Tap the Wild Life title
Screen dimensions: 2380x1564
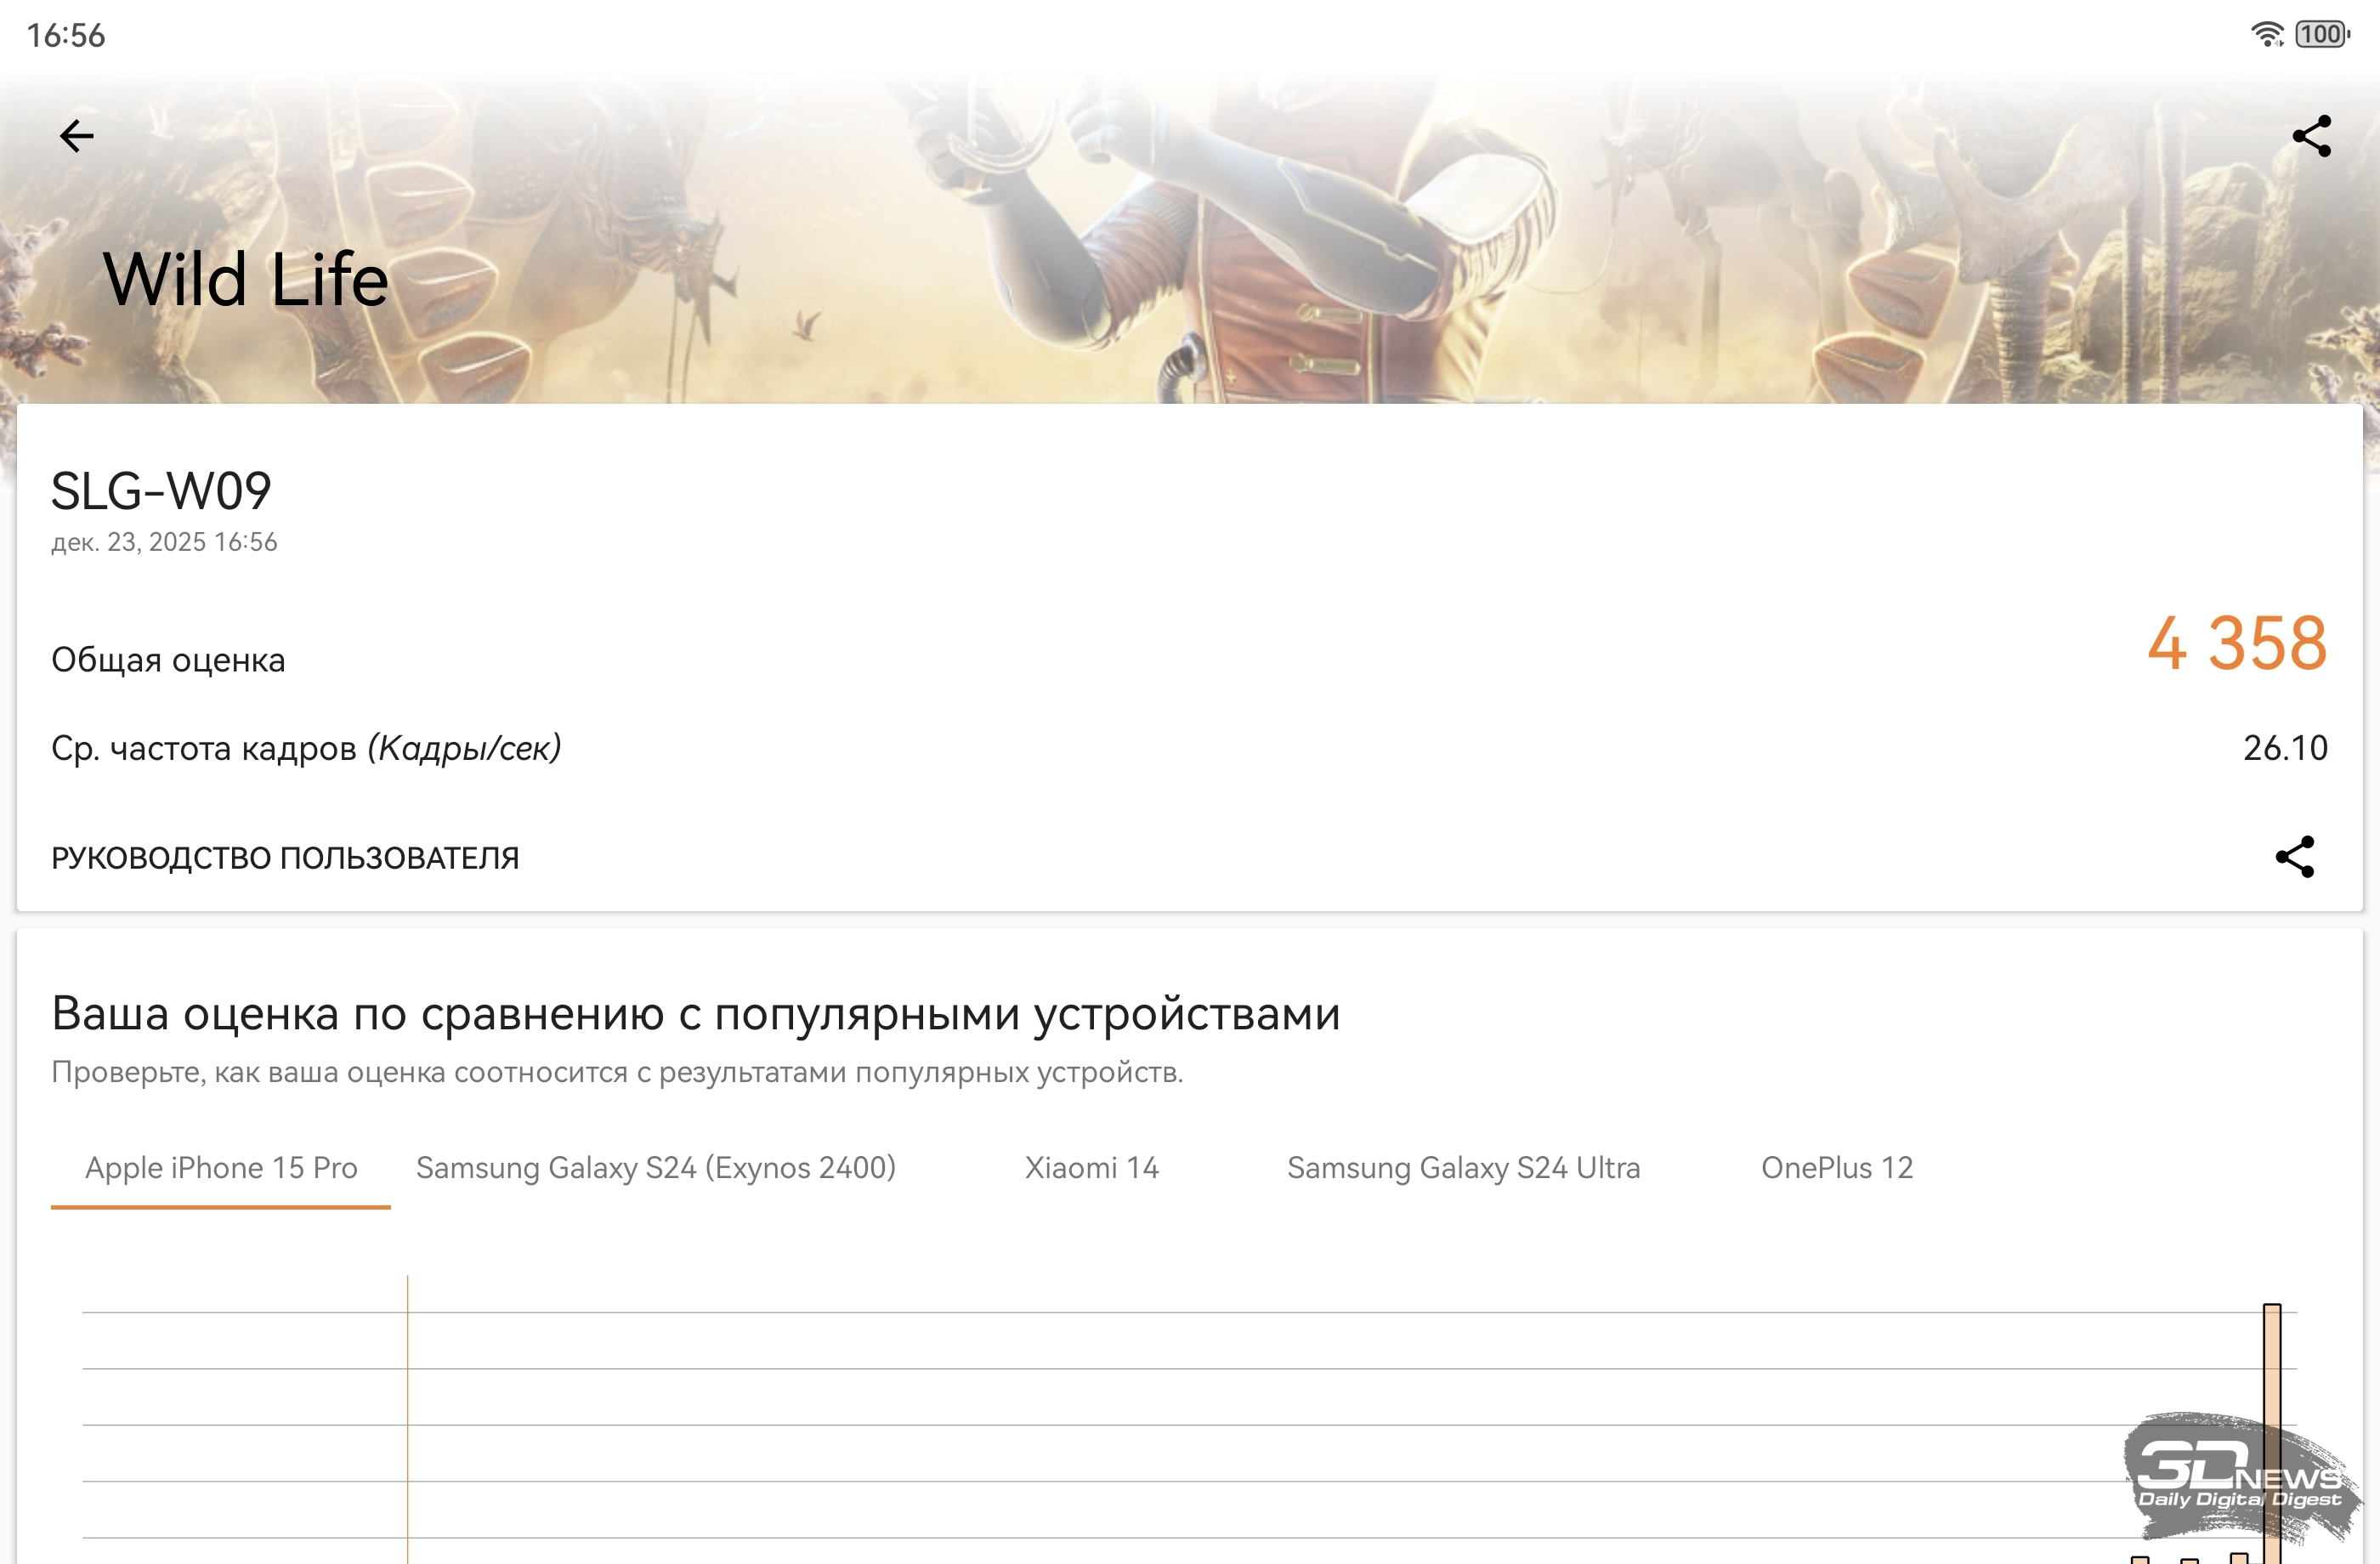(246, 279)
